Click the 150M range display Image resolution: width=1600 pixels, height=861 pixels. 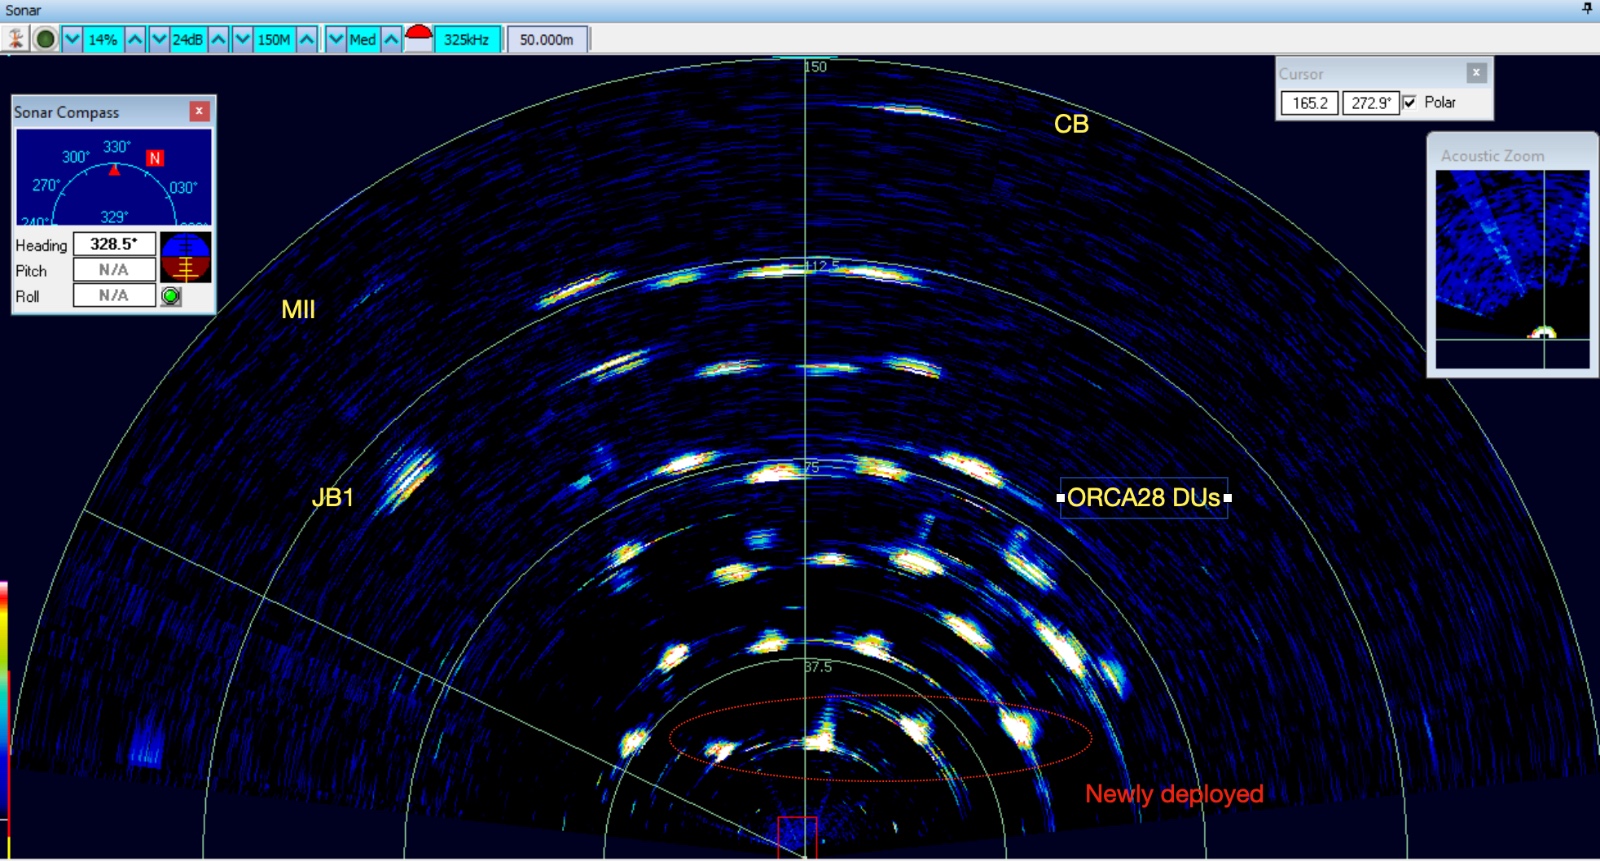pos(274,39)
